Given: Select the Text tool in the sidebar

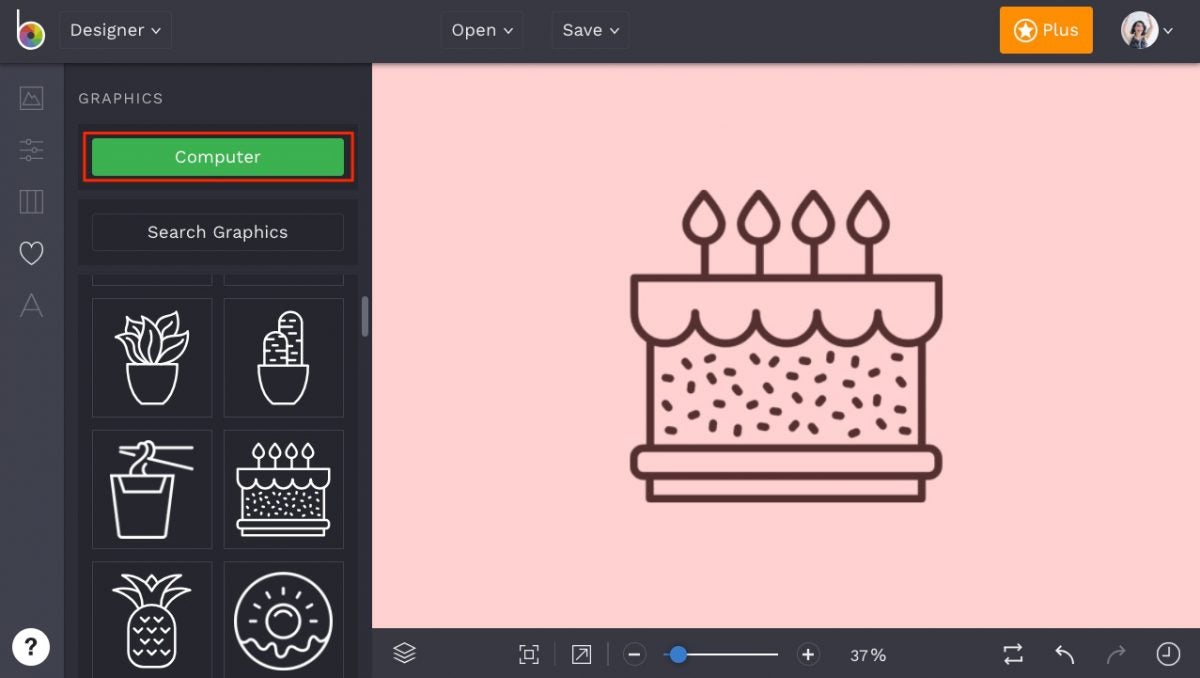Looking at the screenshot, I should point(30,306).
